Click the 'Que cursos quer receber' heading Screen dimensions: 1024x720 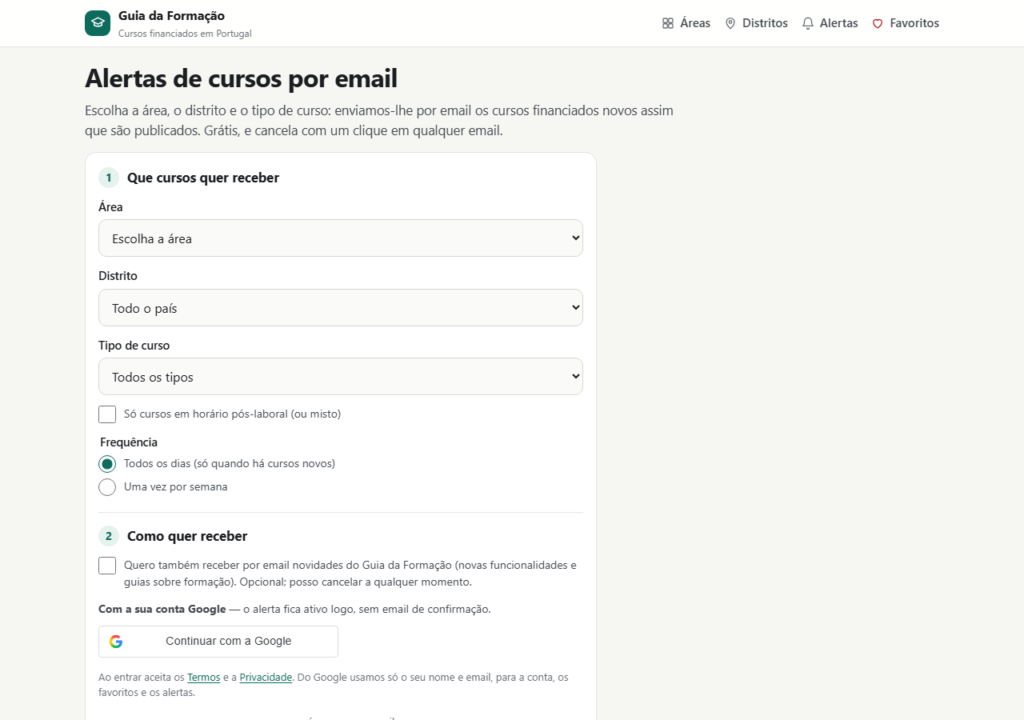(x=203, y=178)
